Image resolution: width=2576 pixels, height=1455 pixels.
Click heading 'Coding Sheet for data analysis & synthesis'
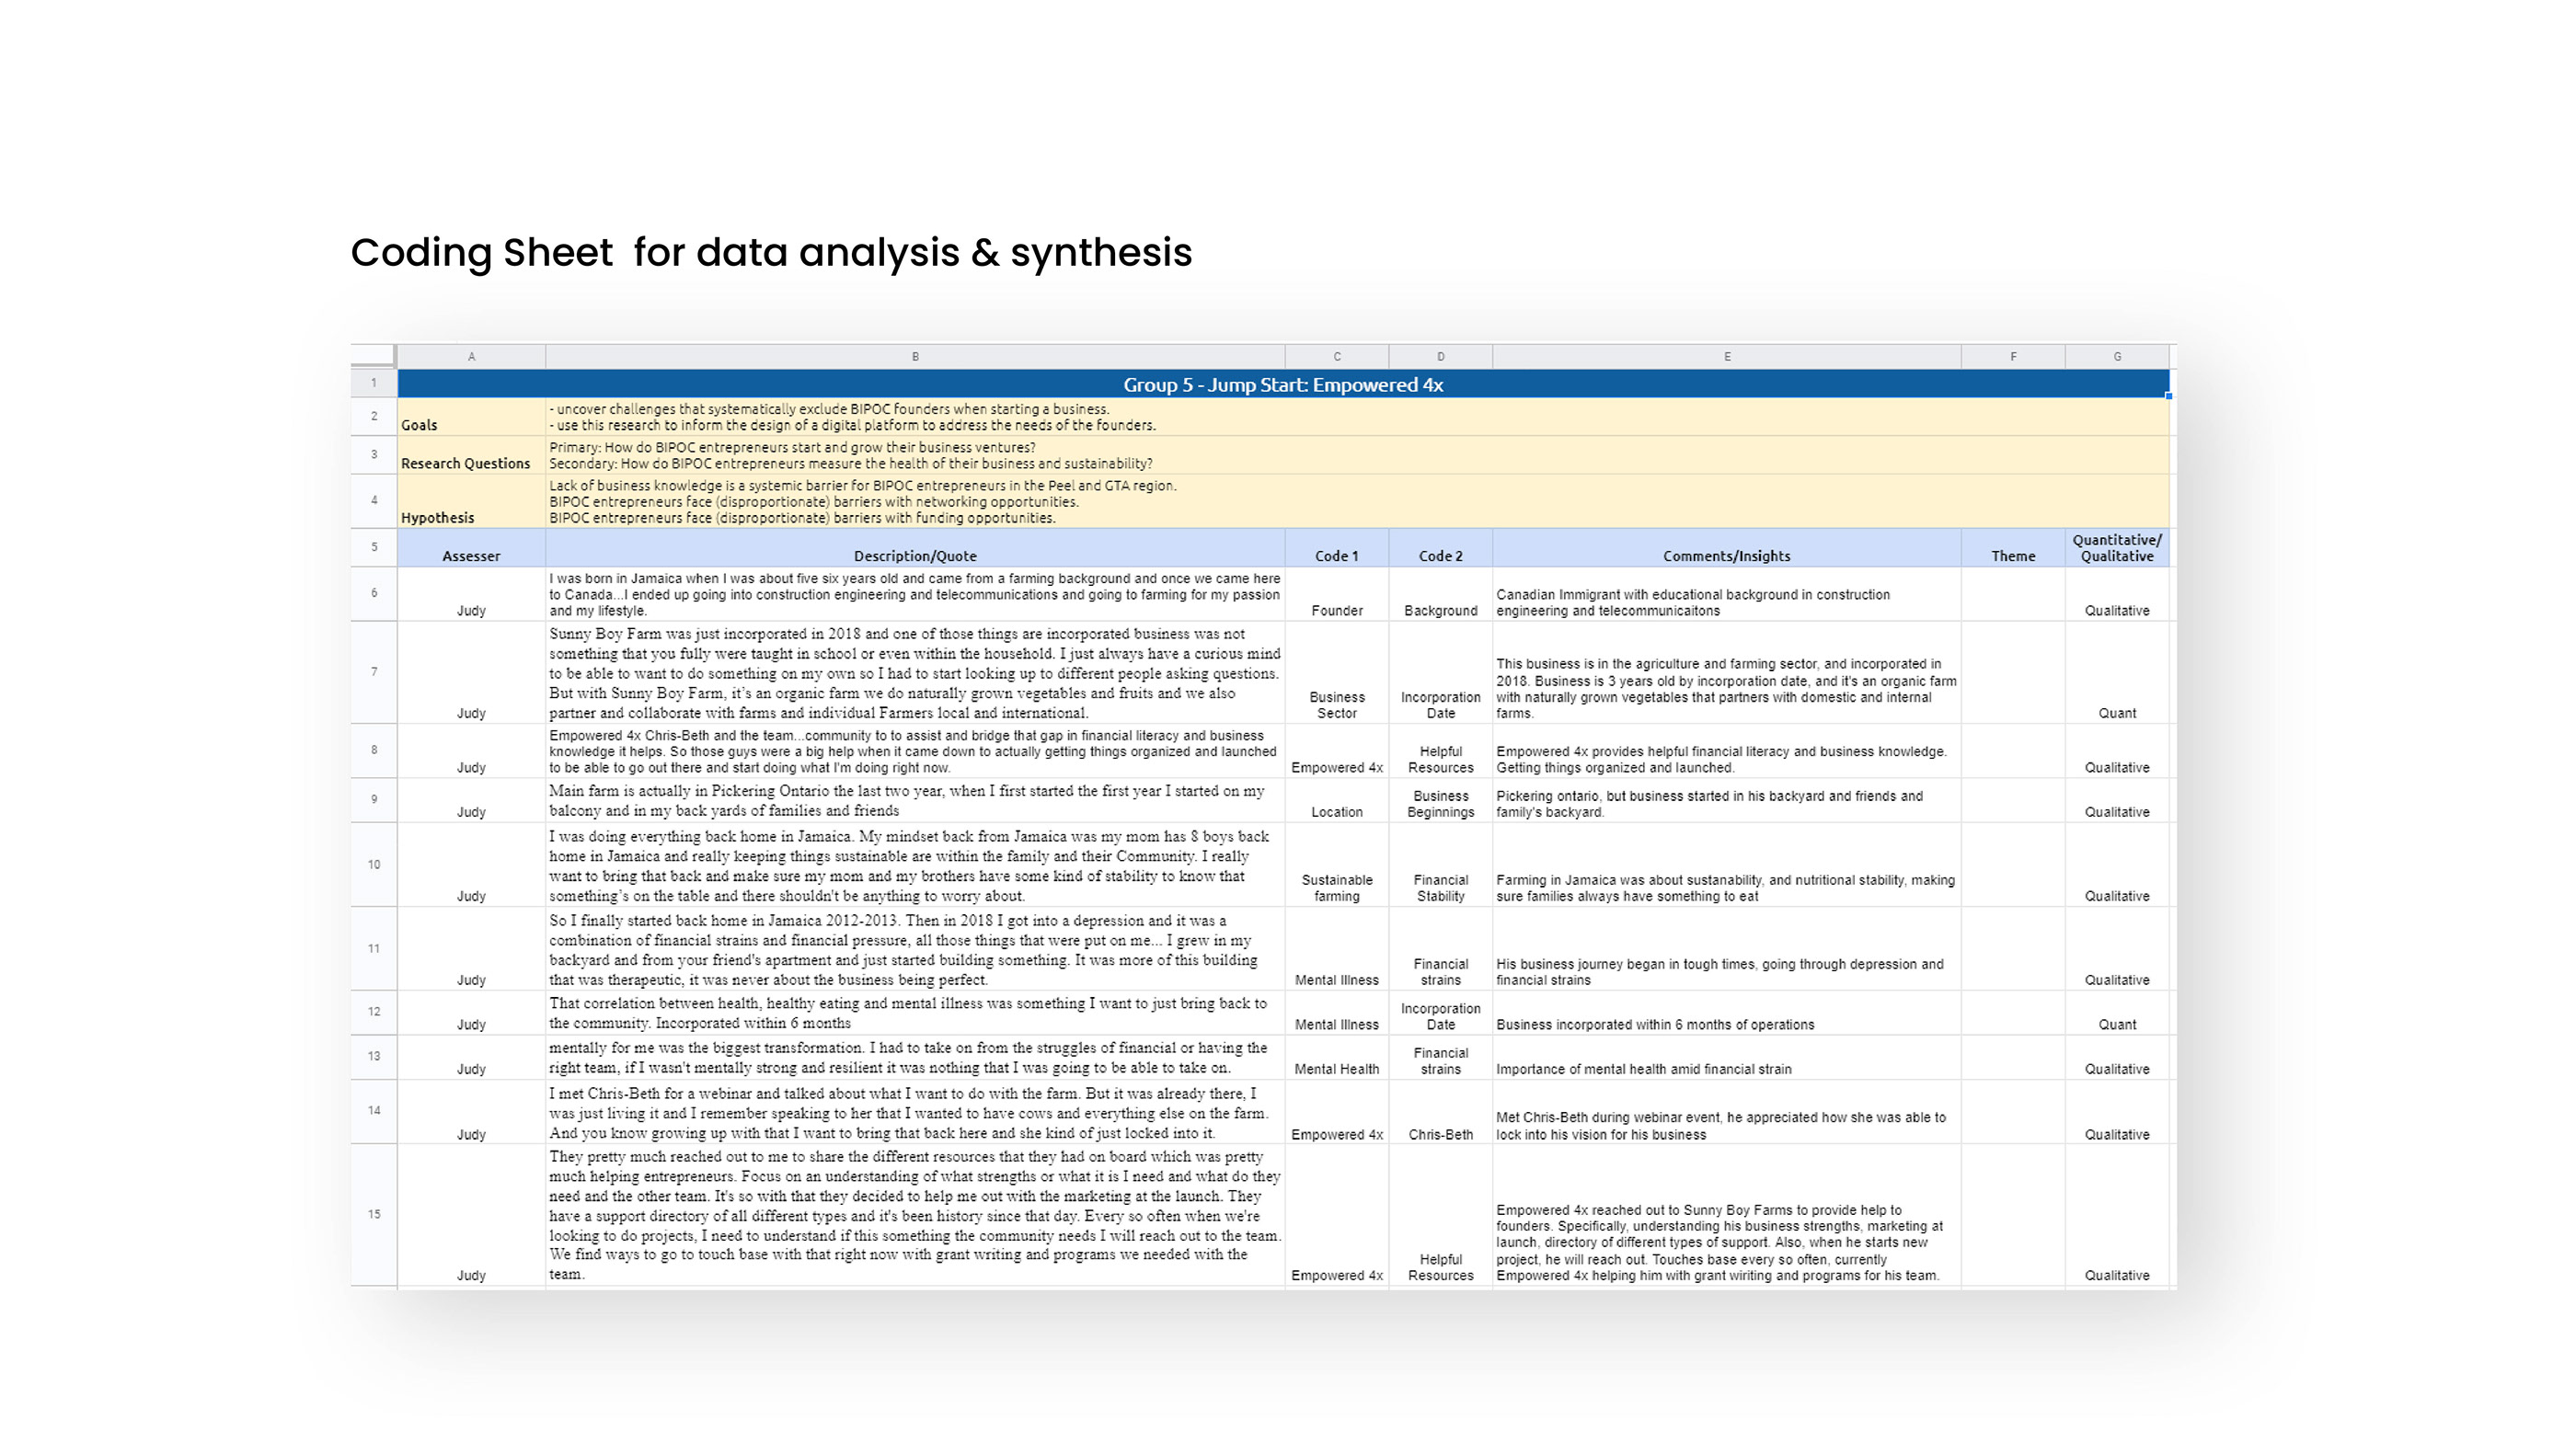pos(771,252)
